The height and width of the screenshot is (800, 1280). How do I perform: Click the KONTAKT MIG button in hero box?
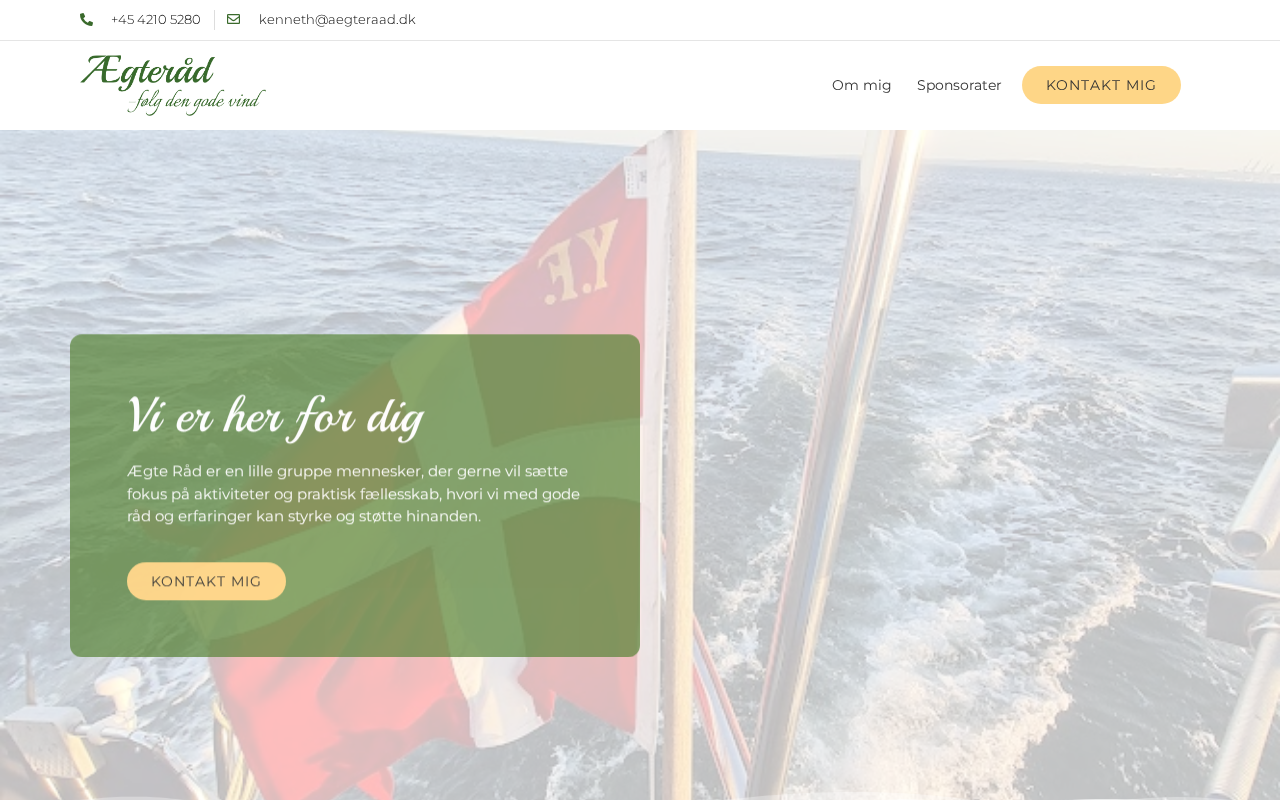206,581
